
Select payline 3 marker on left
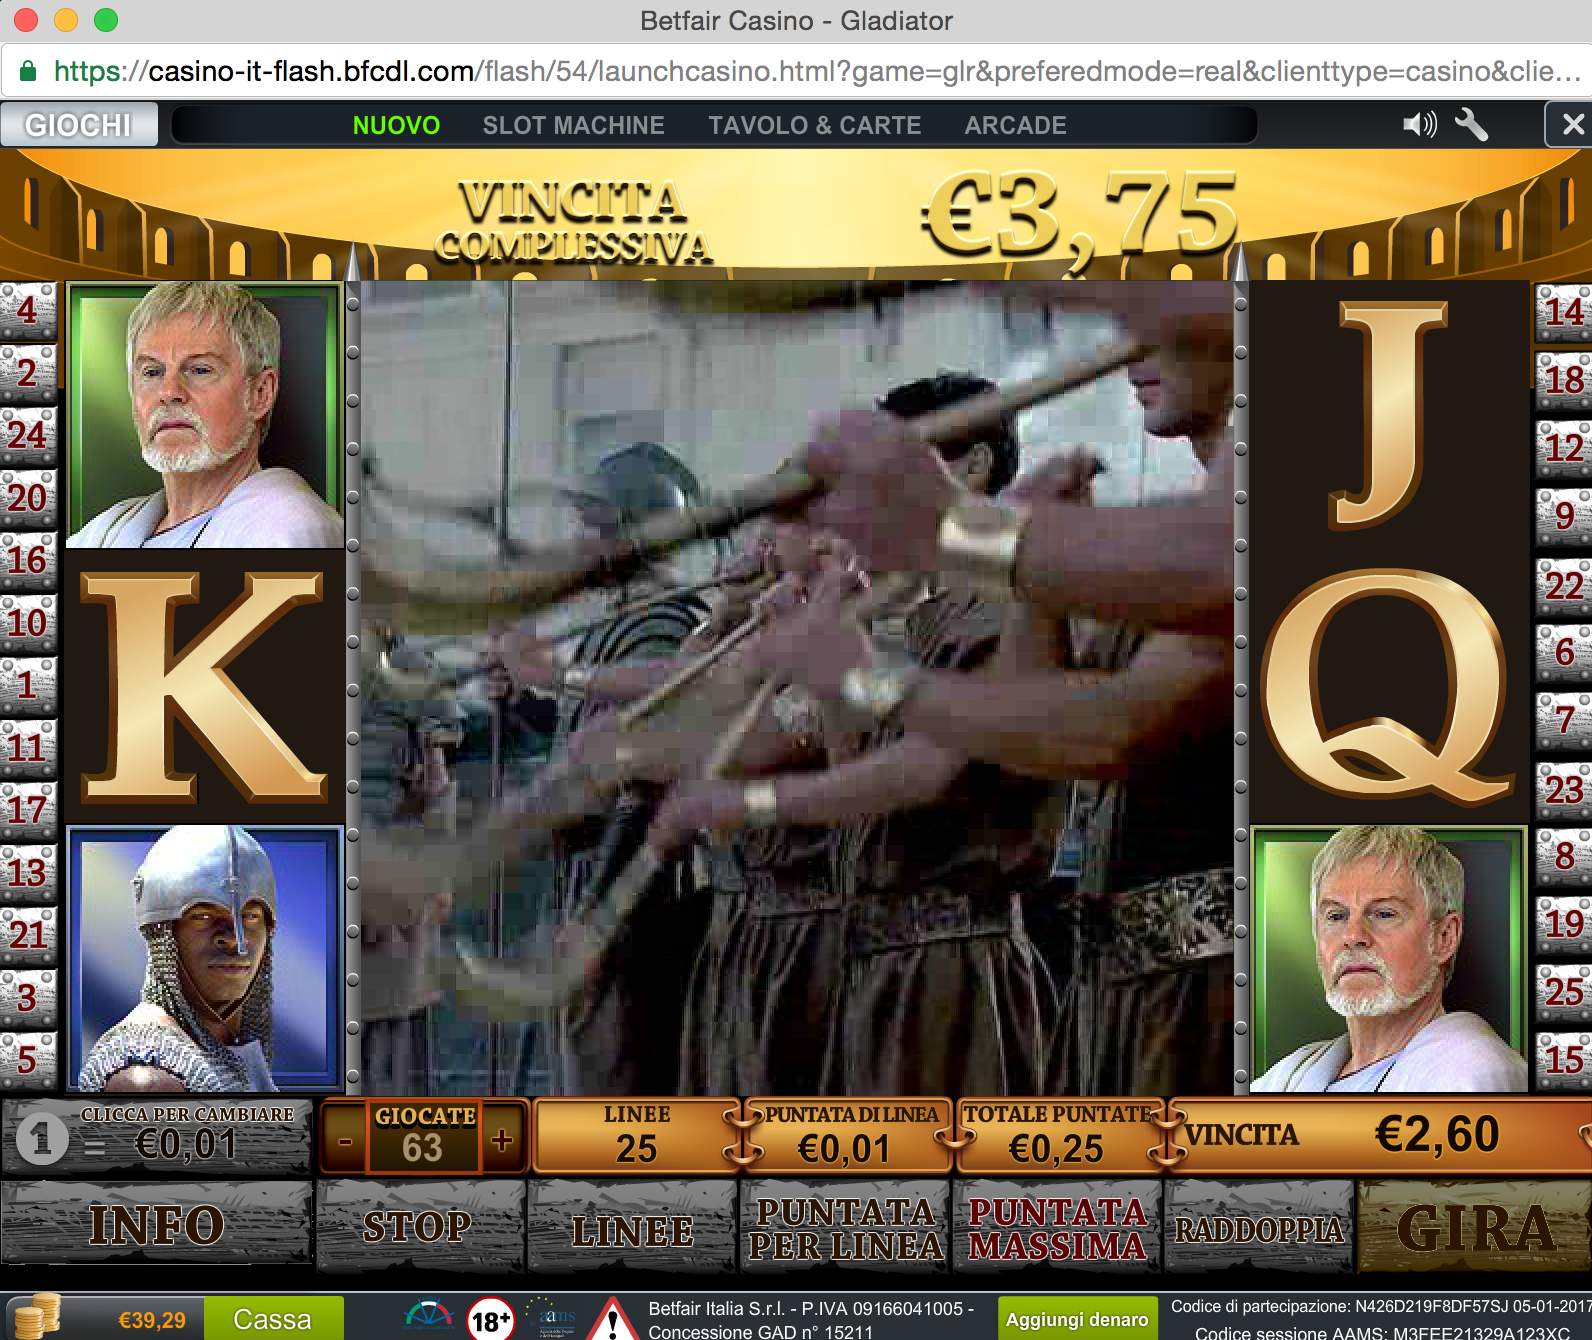pos(28,997)
